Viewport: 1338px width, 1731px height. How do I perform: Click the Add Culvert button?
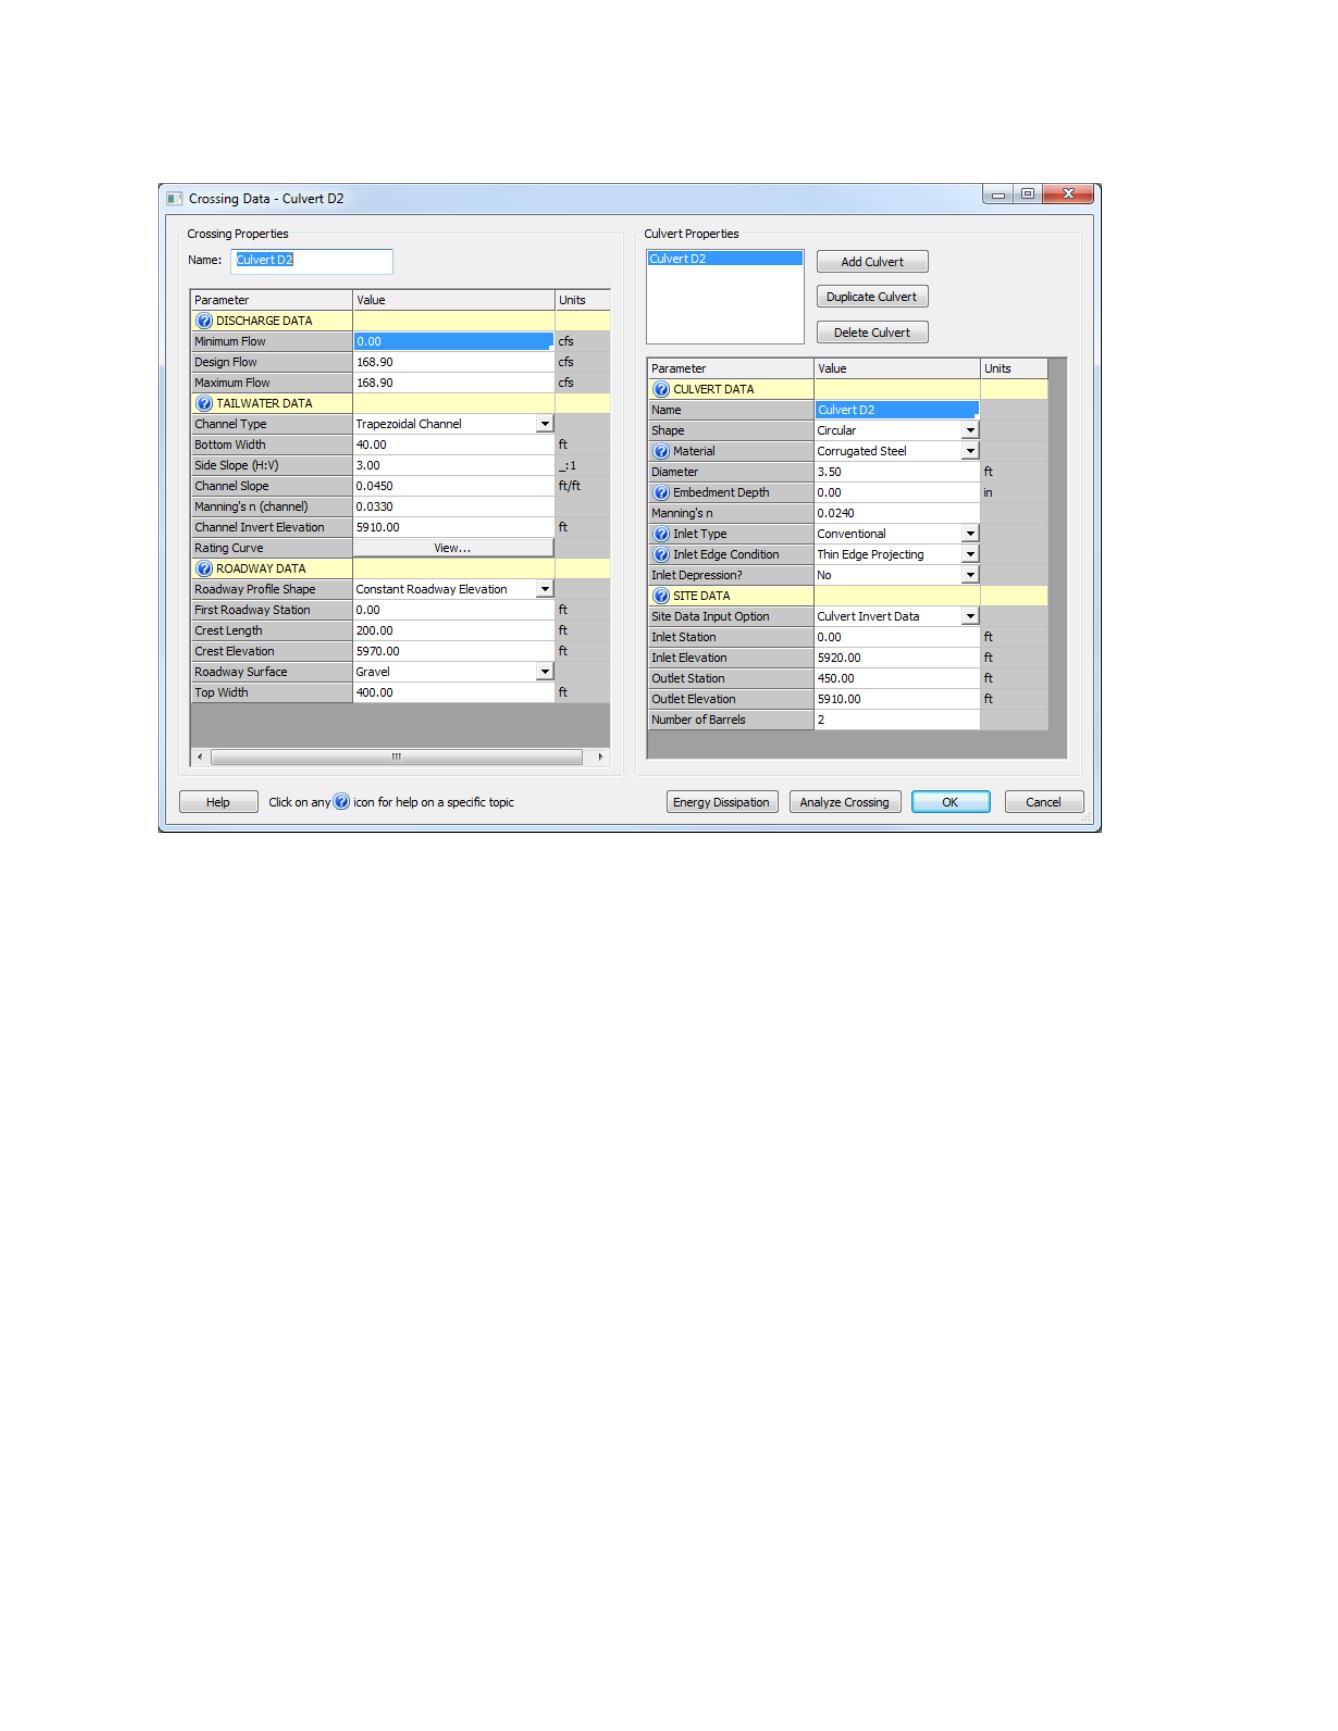(x=872, y=262)
